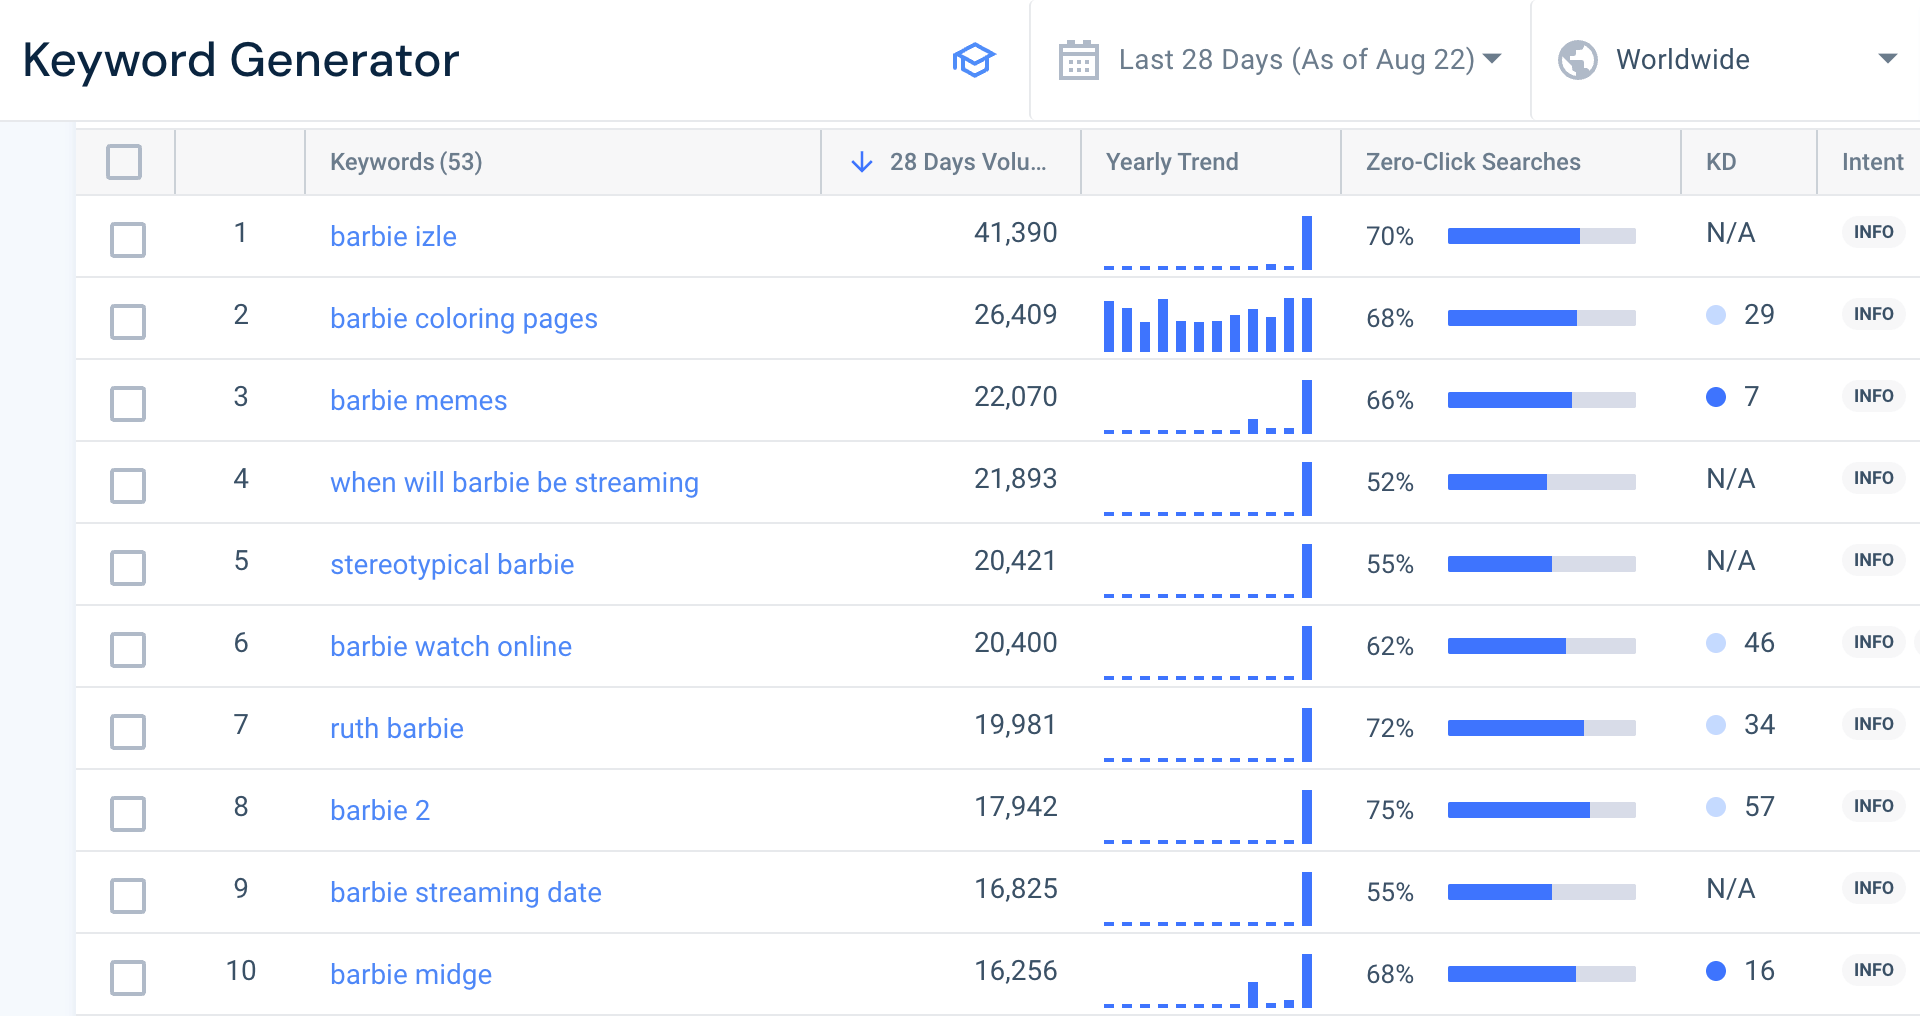This screenshot has height=1016, width=1920.
Task: Click the graduation cap tutorial icon
Action: (974, 60)
